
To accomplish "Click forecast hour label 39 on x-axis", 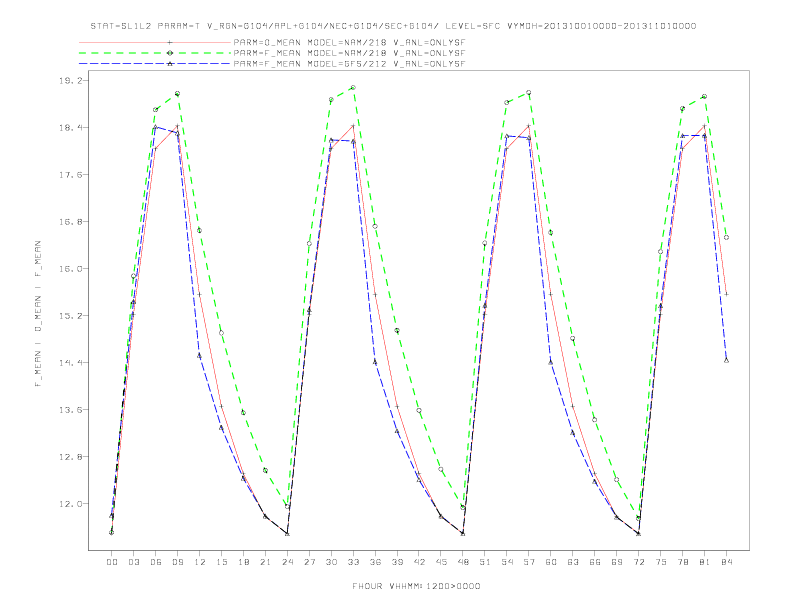I will [397, 562].
